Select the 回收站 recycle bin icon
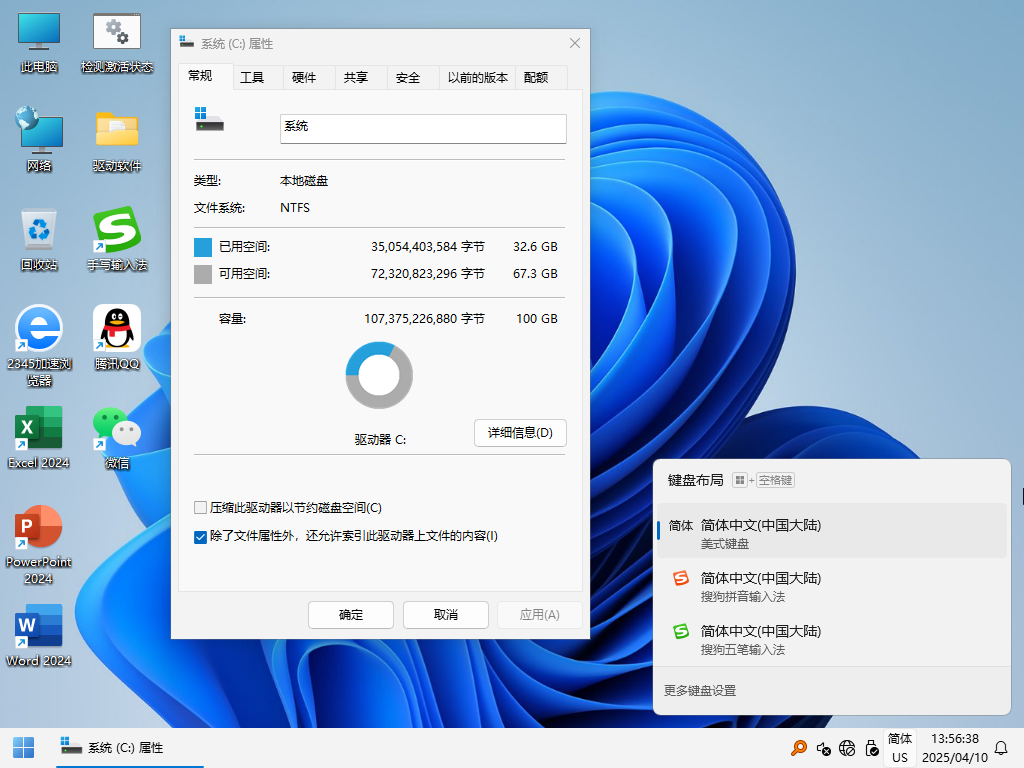This screenshot has width=1024, height=768. (x=39, y=239)
